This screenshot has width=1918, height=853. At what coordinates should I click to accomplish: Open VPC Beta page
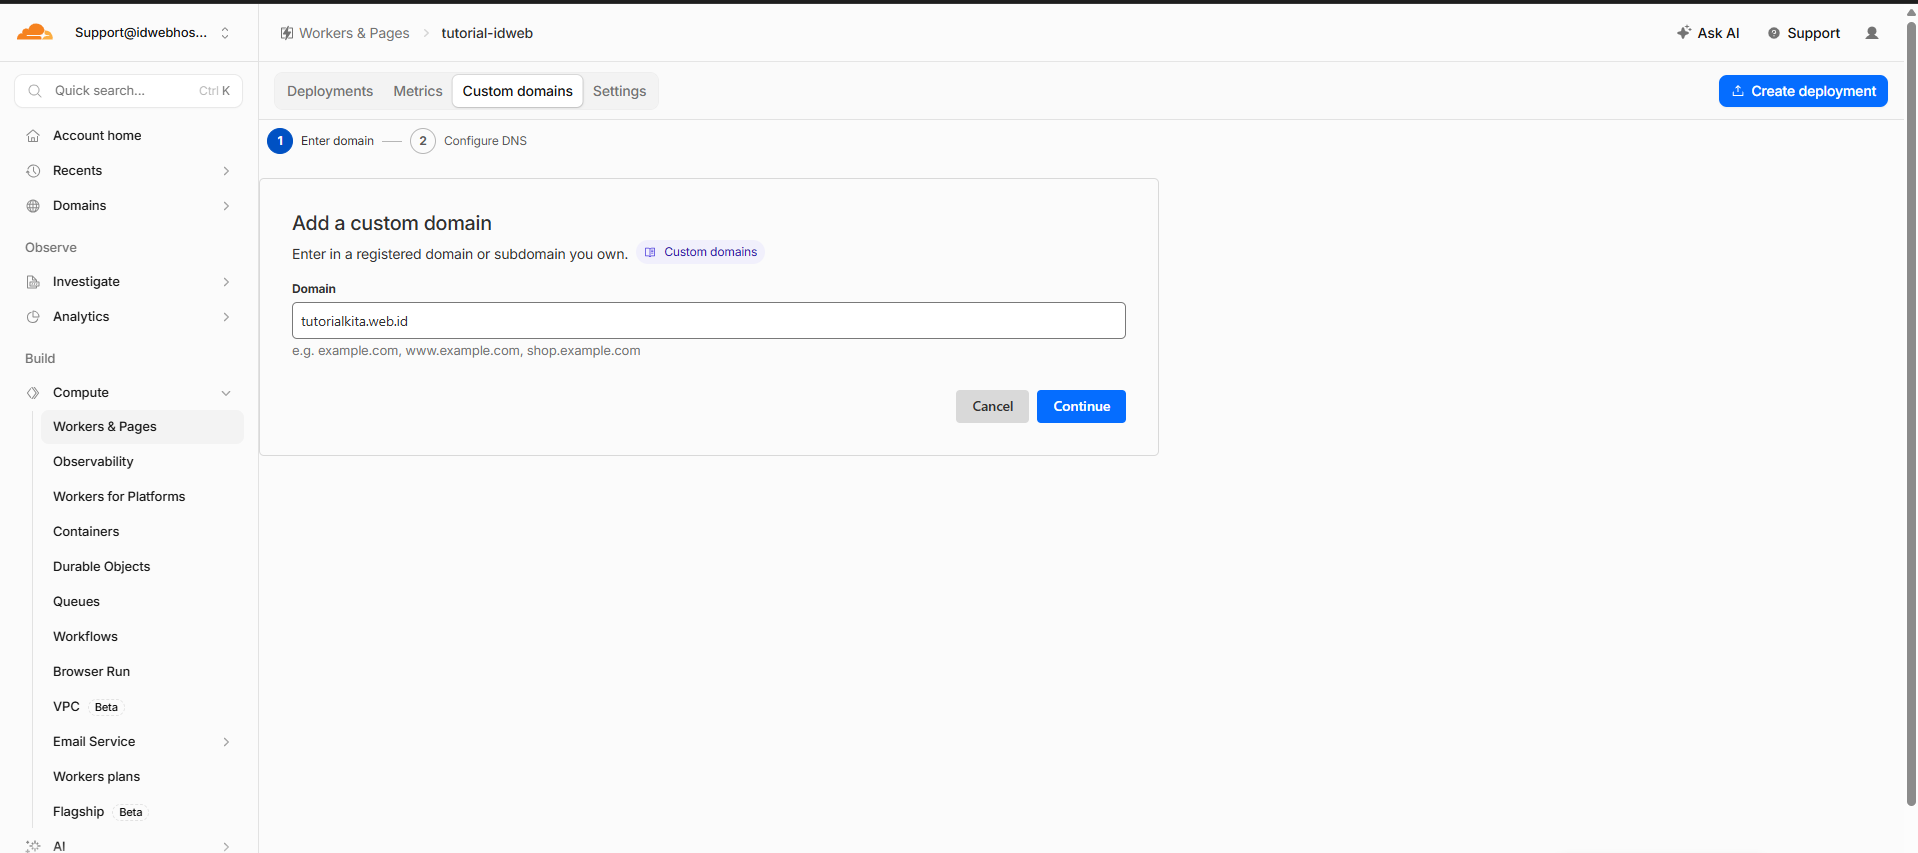[87, 707]
